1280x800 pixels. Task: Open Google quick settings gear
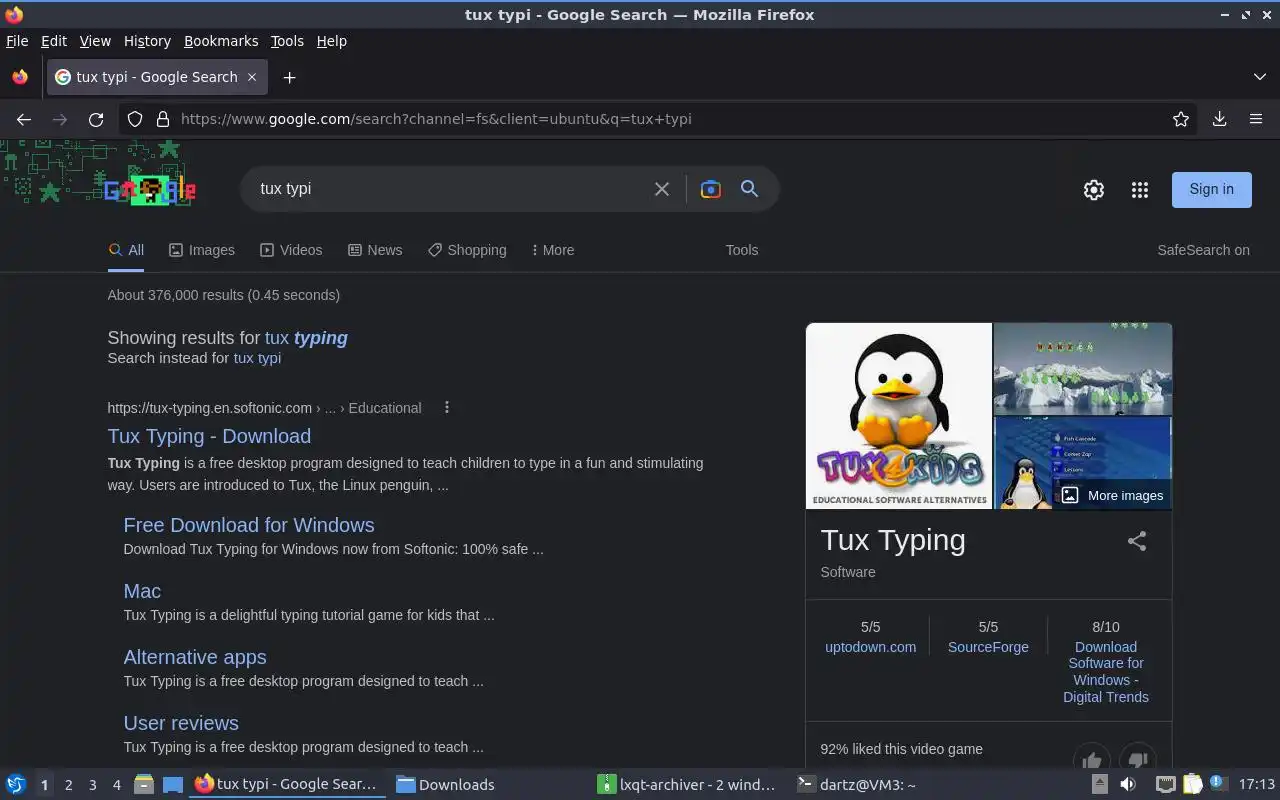pos(1094,190)
